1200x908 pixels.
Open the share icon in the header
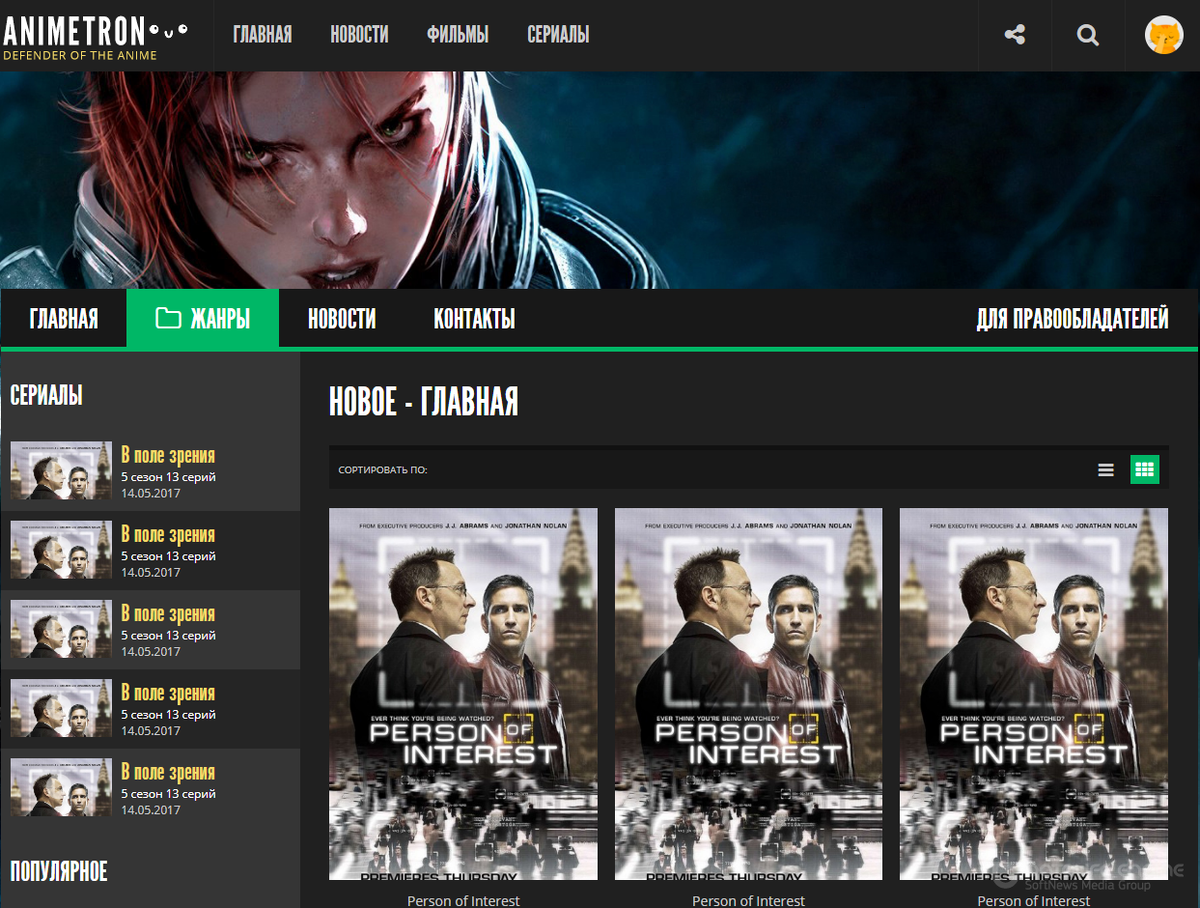(x=1014, y=36)
